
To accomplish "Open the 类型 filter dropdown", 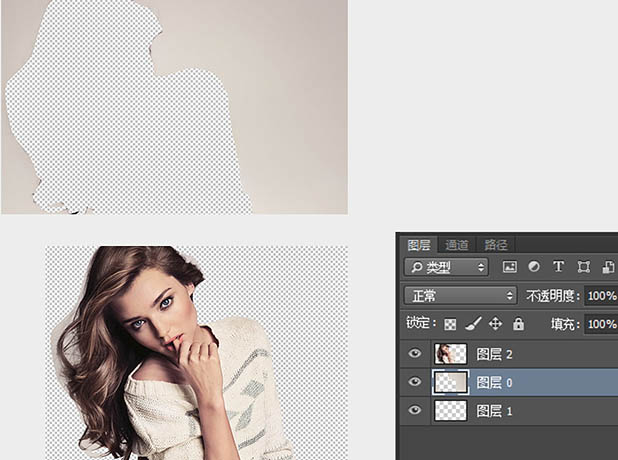I will point(447,267).
